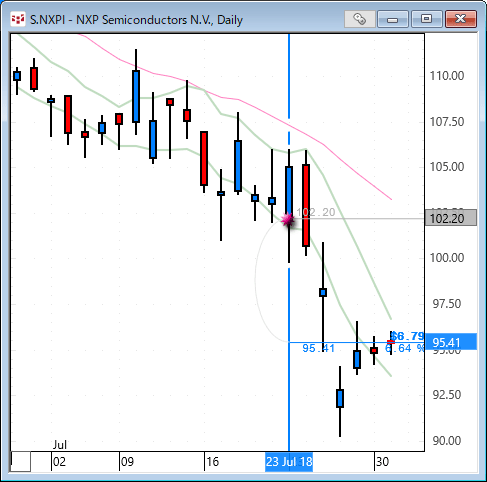
Task: Click the 90.00 price axis label
Action: [x=447, y=441]
